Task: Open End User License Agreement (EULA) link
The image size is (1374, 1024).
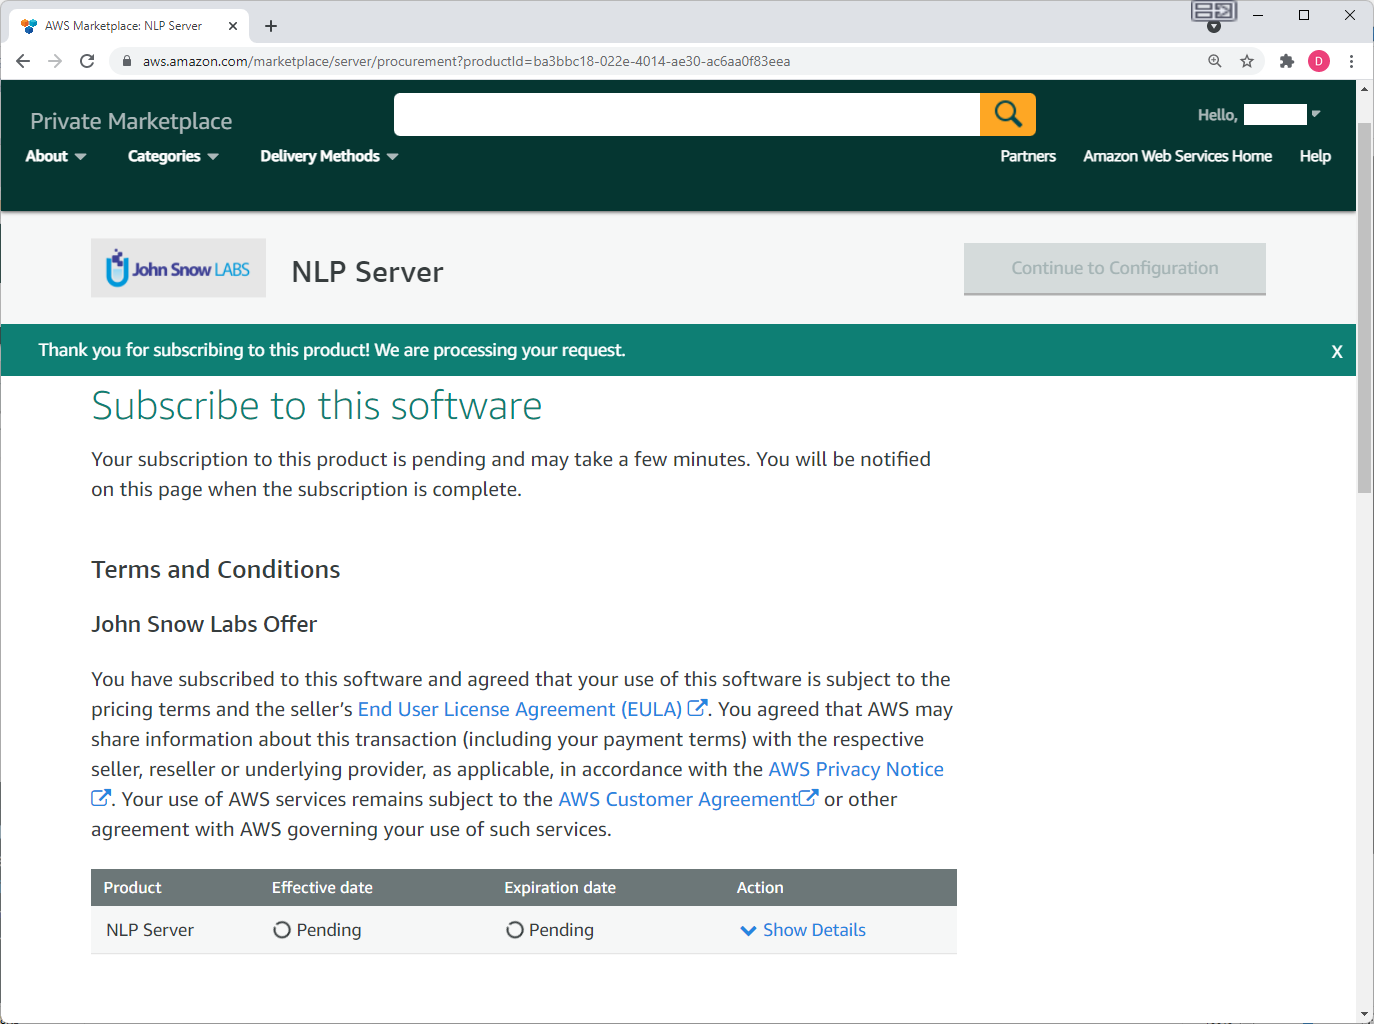Action: (x=520, y=709)
